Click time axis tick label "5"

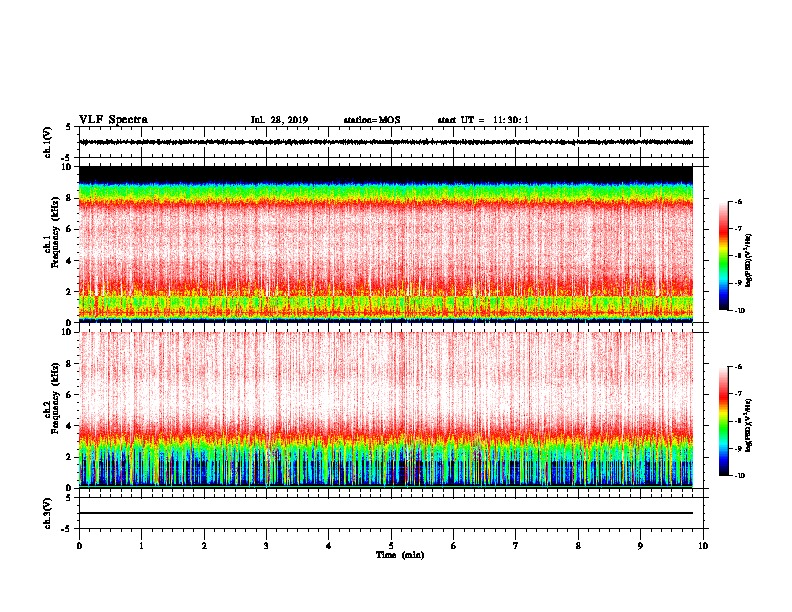[x=391, y=546]
